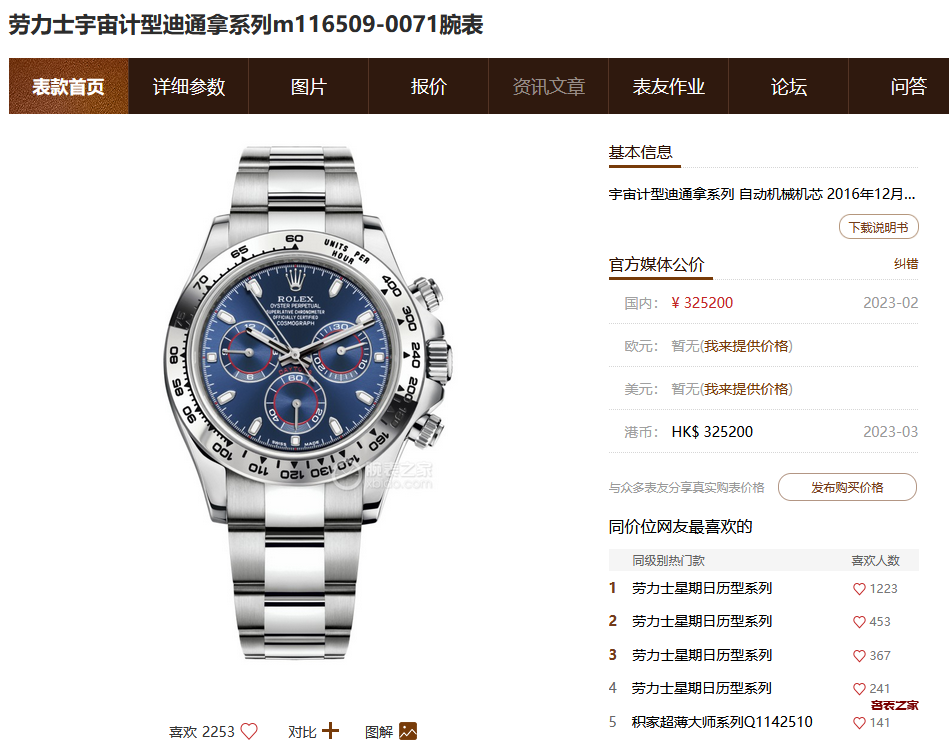
Task: Select the 表友作业 tab
Action: [669, 87]
